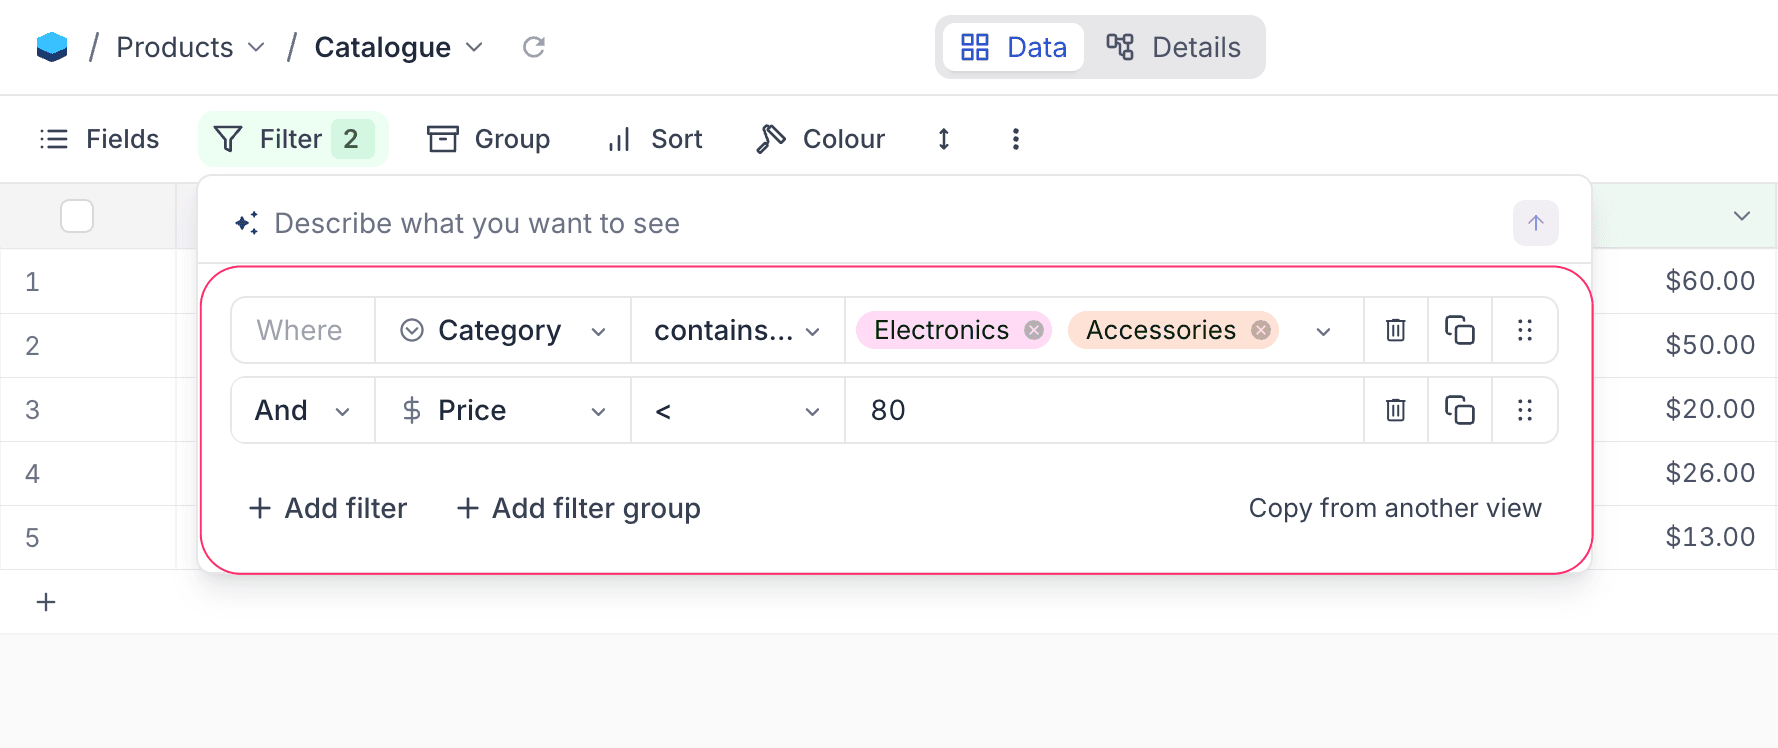Change the And conjunction dropdown
This screenshot has height=748, width=1778.
point(302,410)
